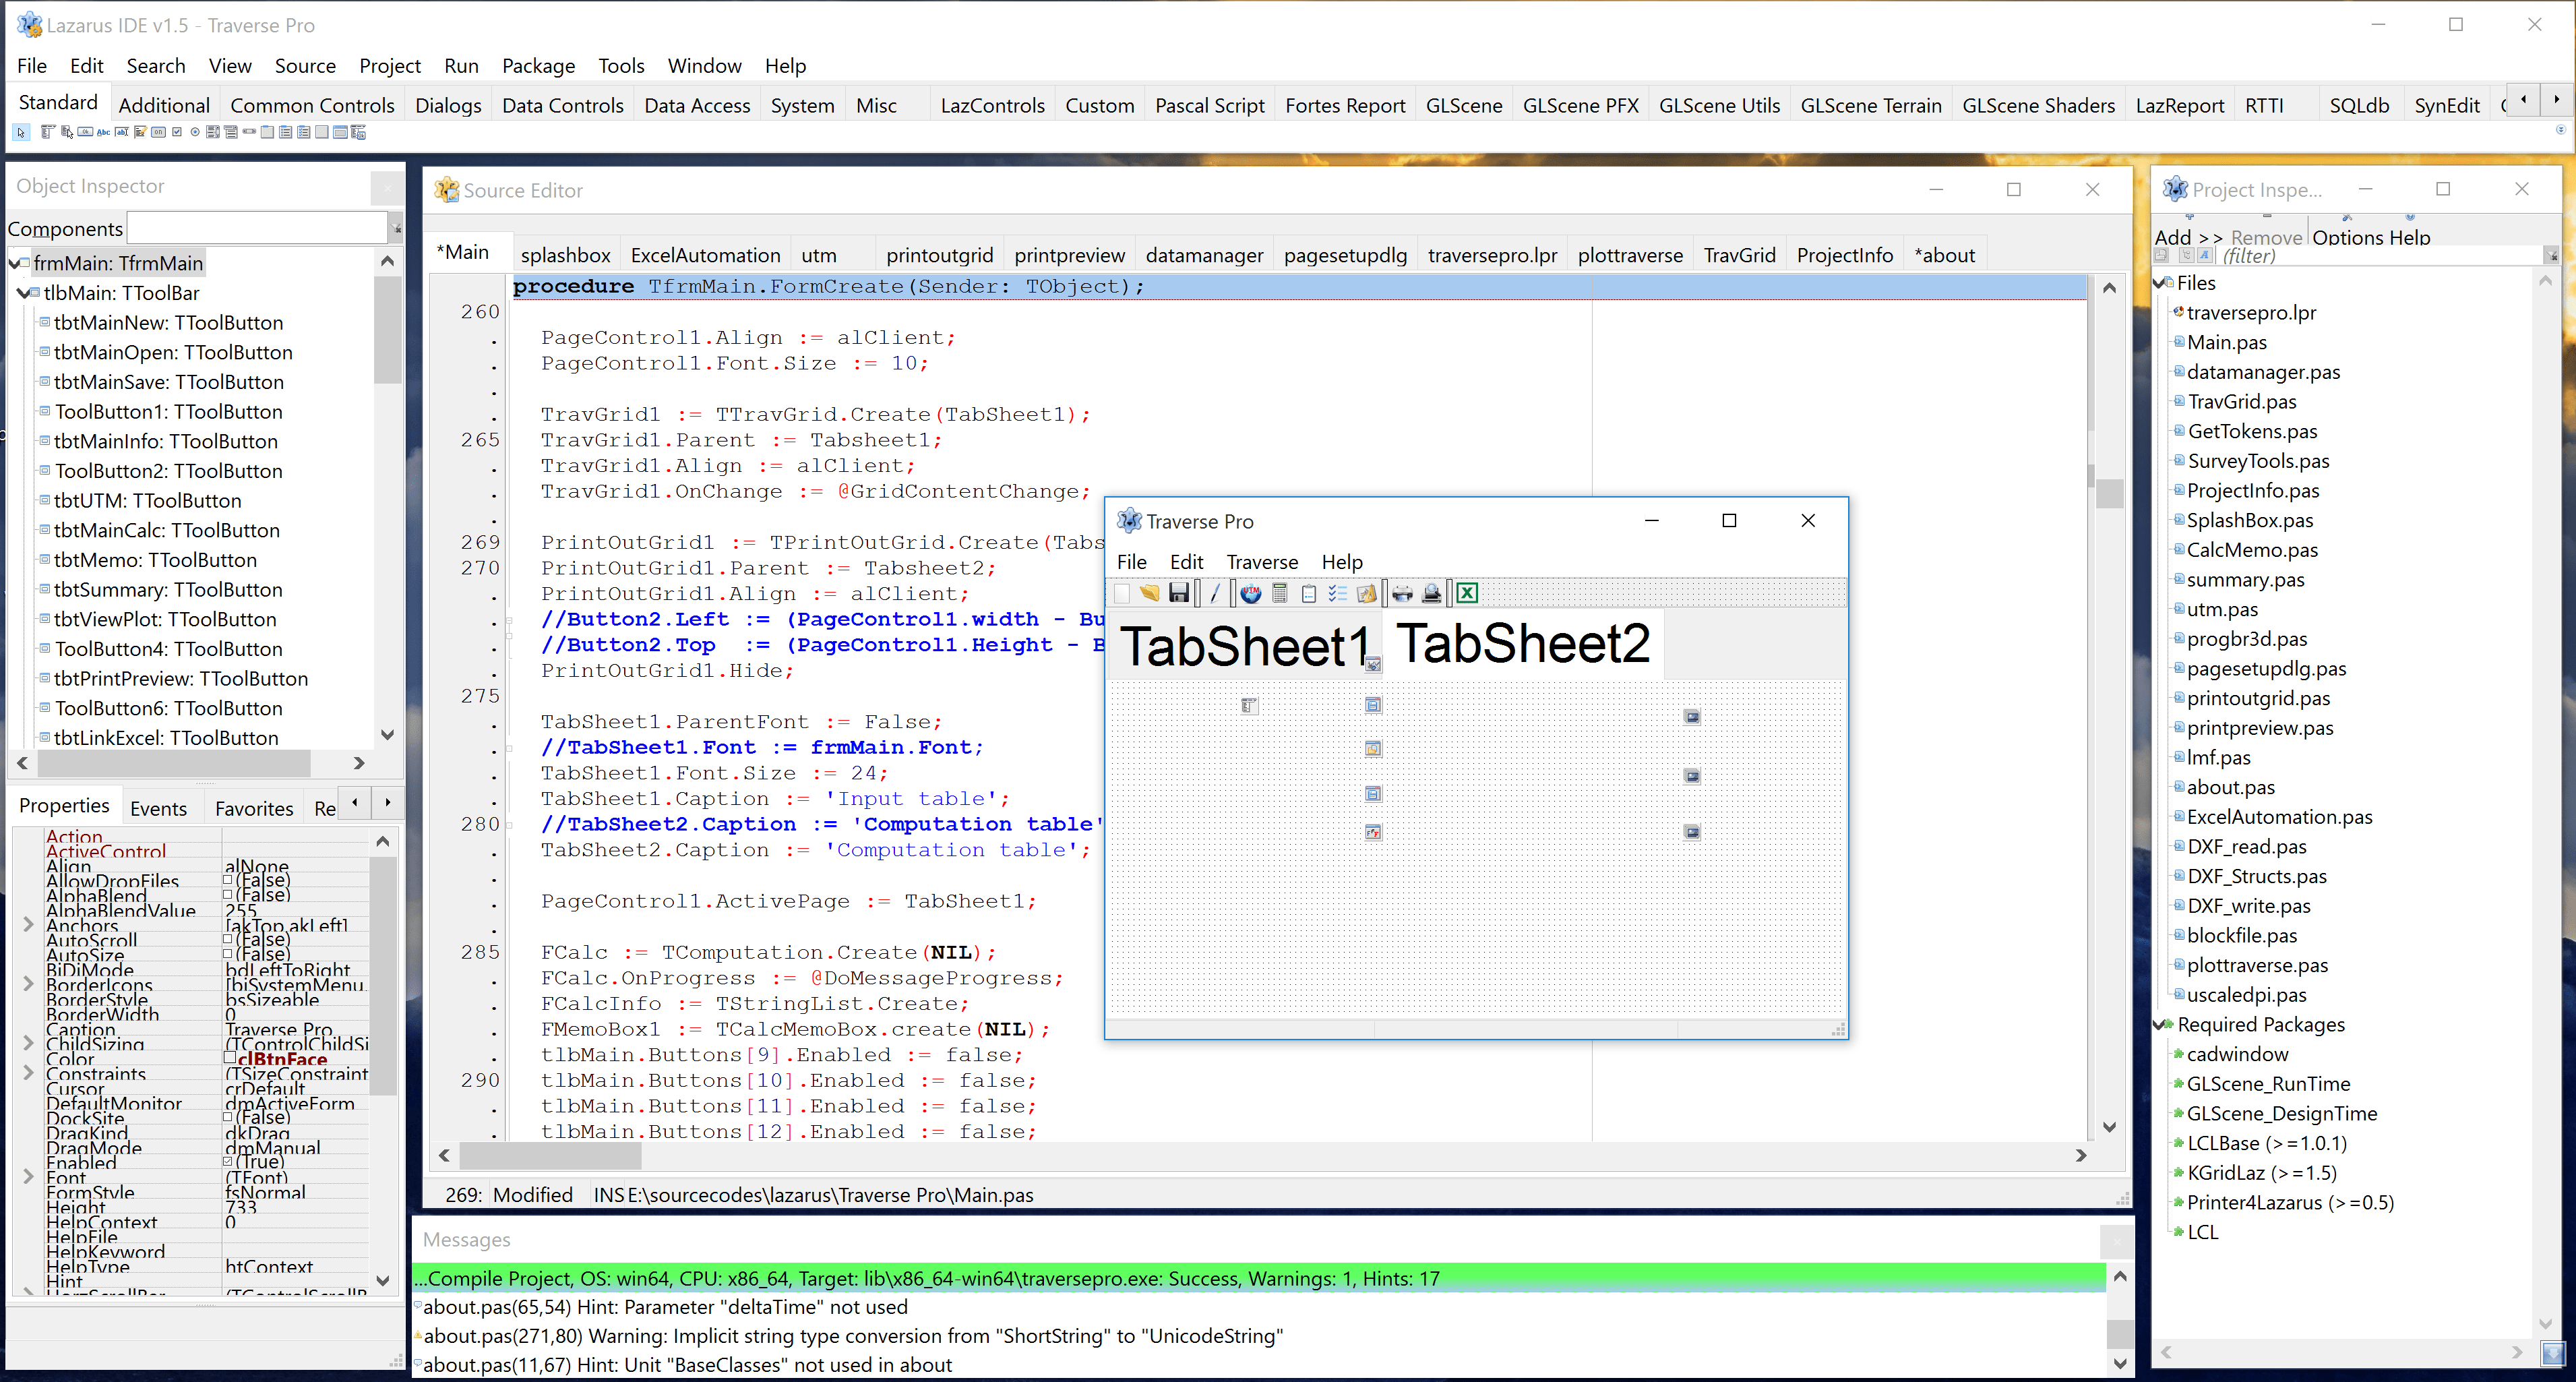Toggle the AutoScroll property checkbox
This screenshot has height=1382, width=2576.
click(228, 939)
